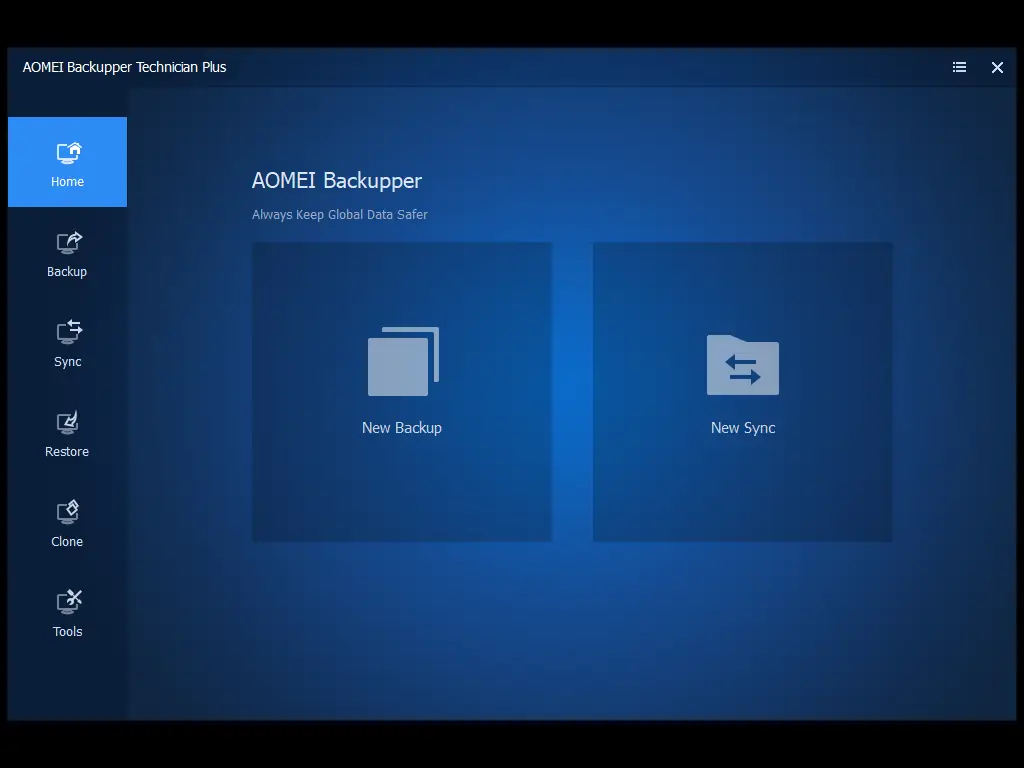Click the New Sync folder icon

pos(742,366)
